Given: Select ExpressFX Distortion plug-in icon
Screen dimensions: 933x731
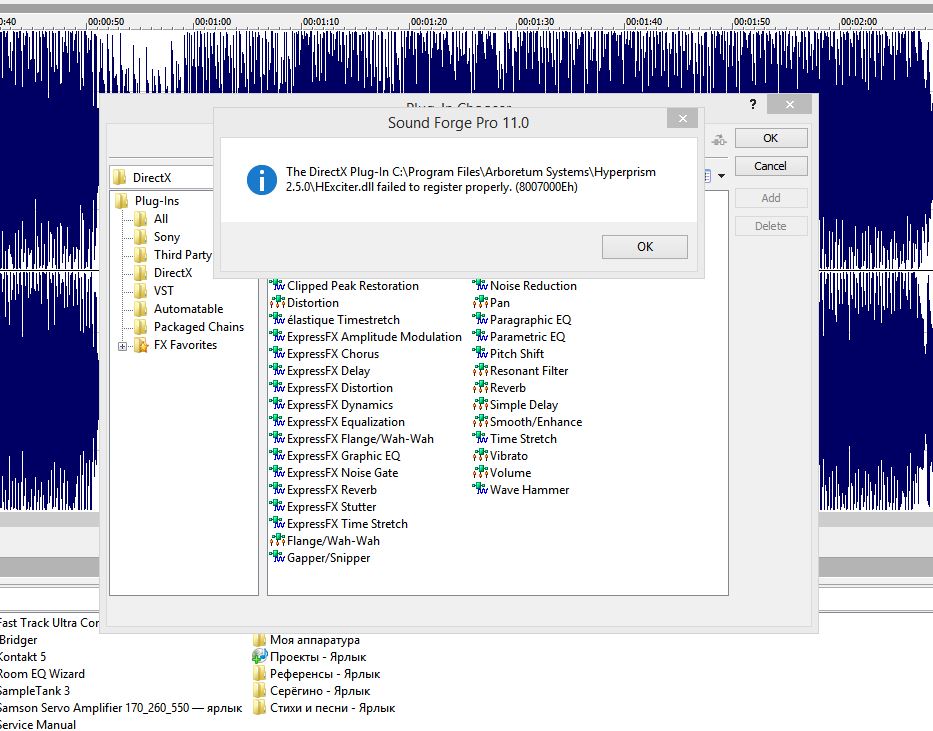Looking at the screenshot, I should coord(277,388).
